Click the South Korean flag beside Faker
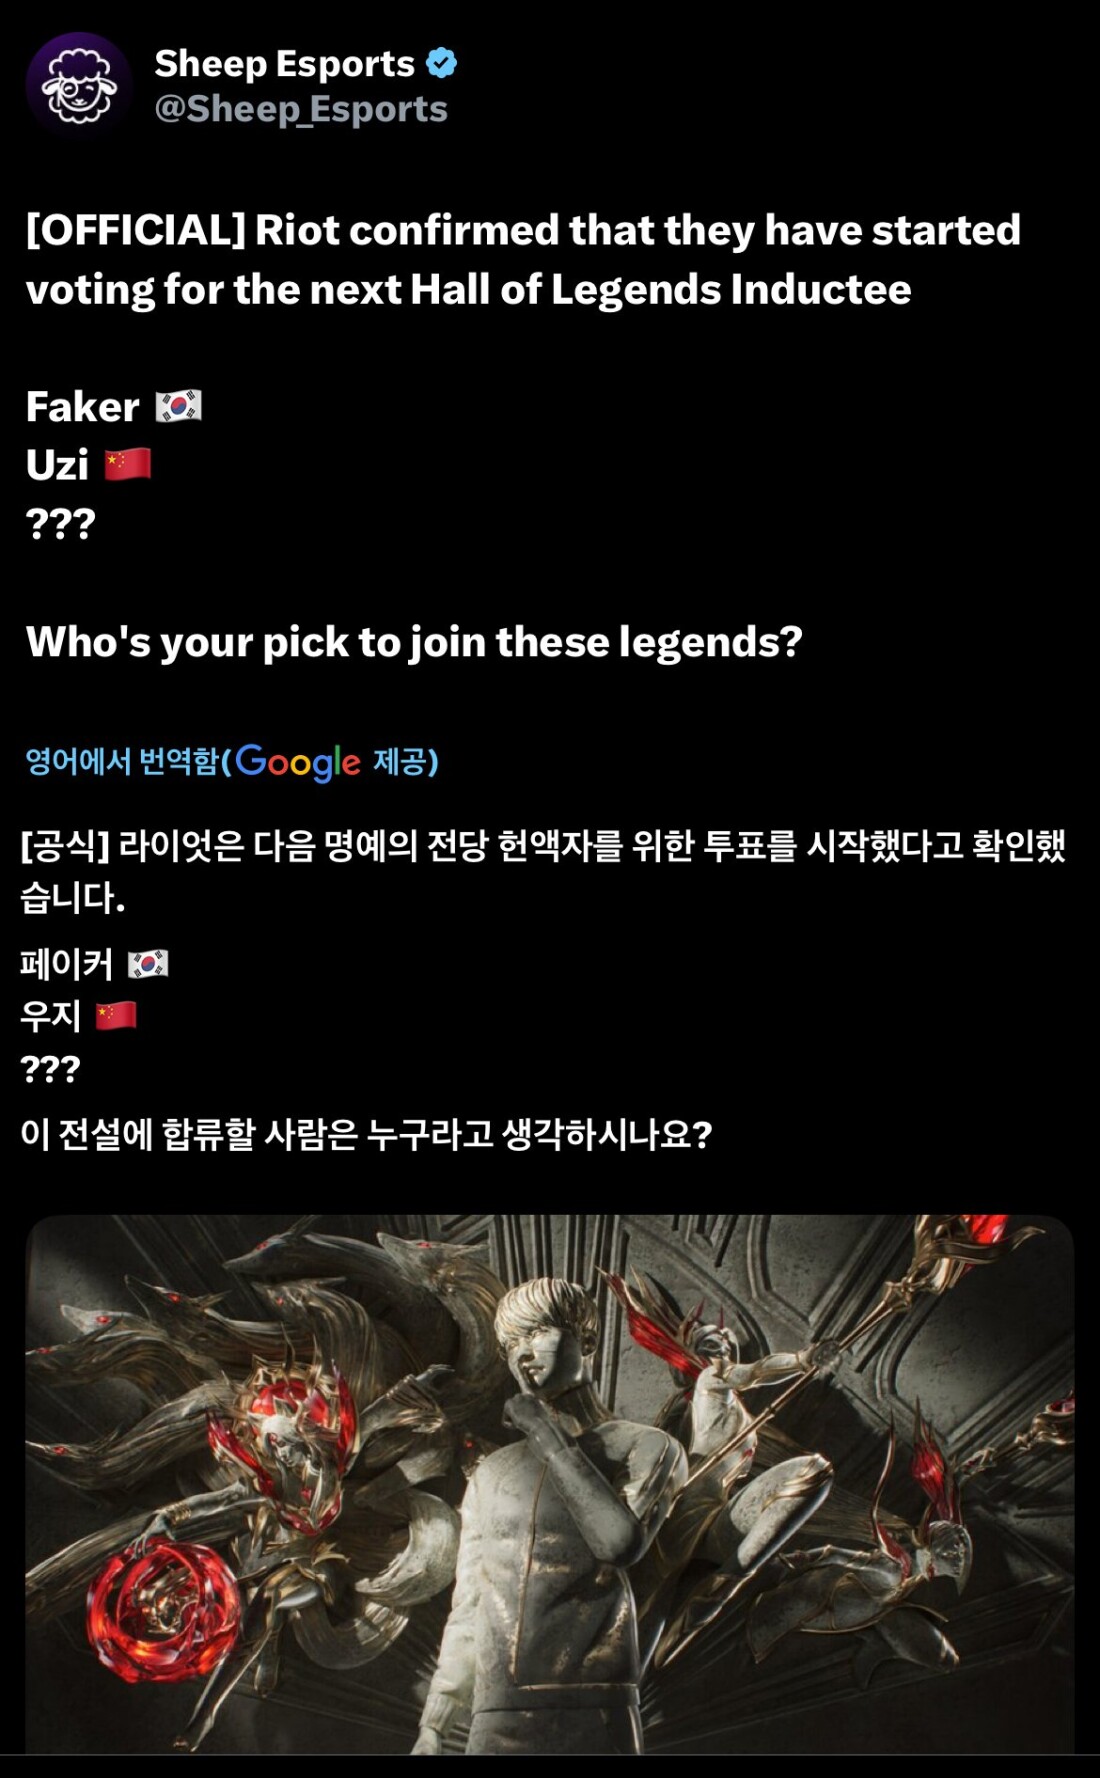Image resolution: width=1100 pixels, height=1778 pixels. [179, 406]
